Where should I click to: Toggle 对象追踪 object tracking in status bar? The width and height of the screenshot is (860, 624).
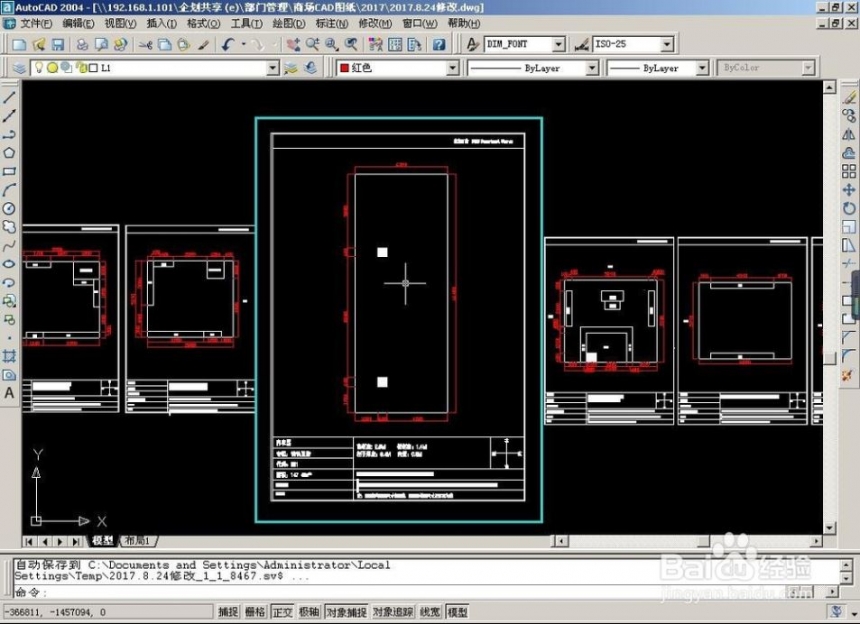[393, 612]
